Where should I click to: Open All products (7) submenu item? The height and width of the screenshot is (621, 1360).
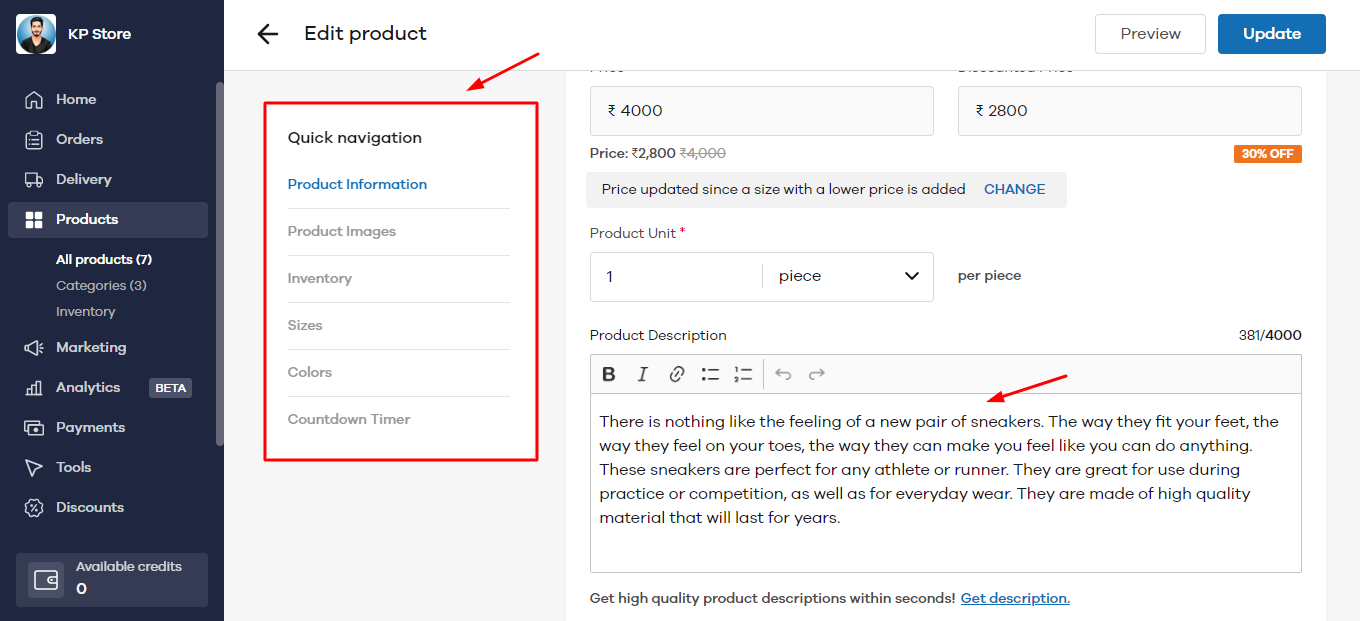[104, 260]
